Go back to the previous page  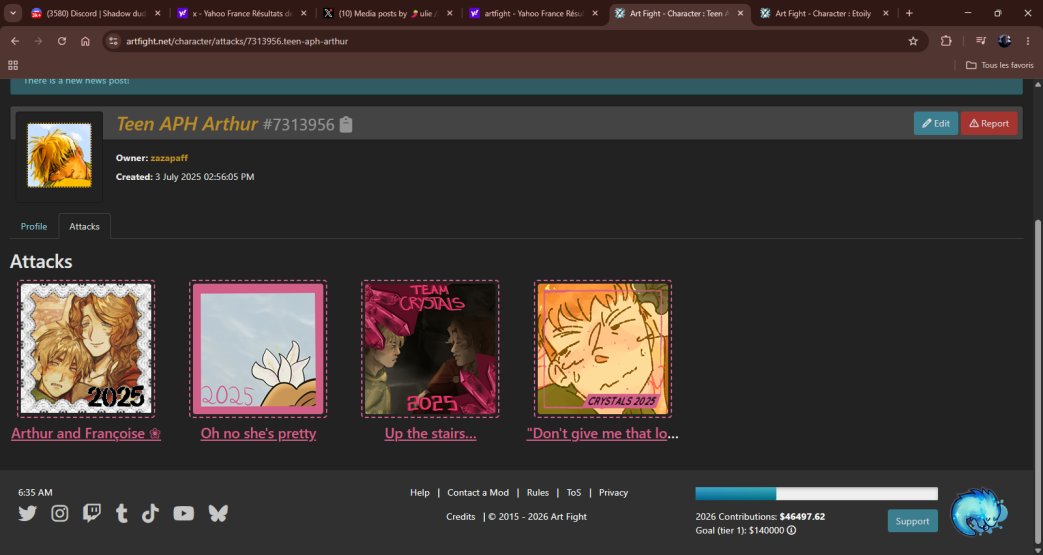pyautogui.click(x=15, y=41)
